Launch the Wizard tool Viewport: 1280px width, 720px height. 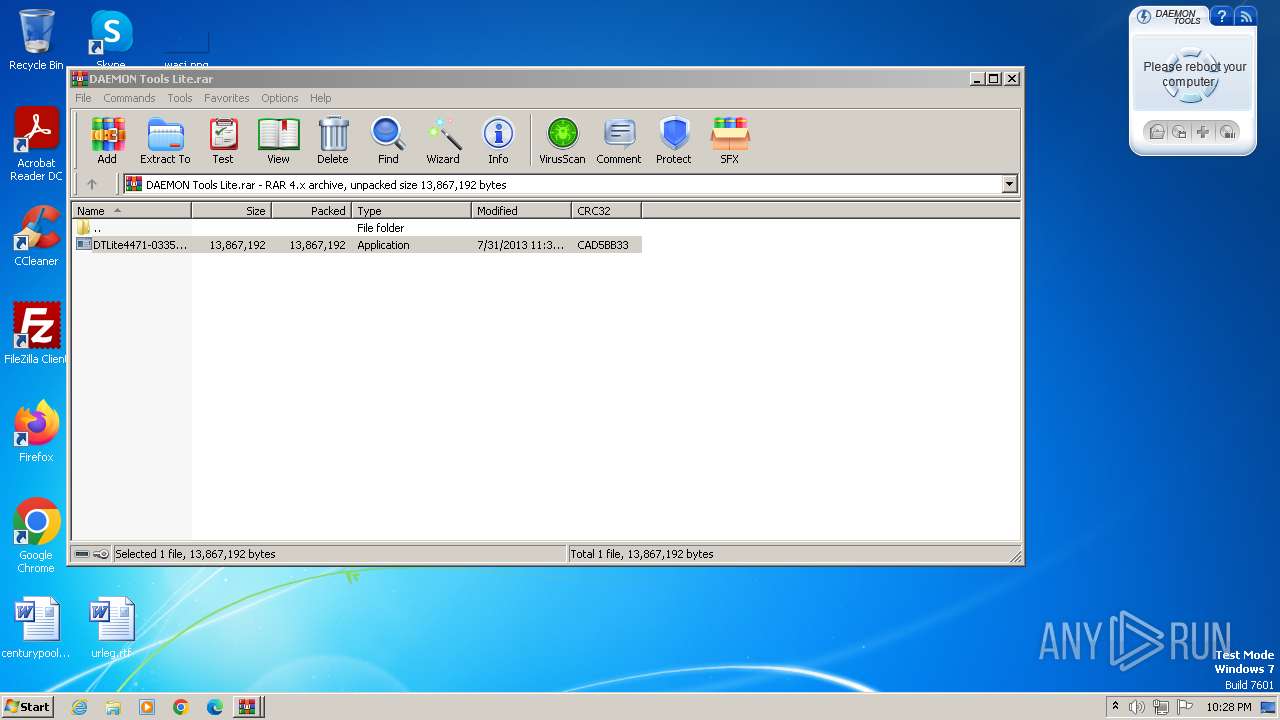[443, 140]
